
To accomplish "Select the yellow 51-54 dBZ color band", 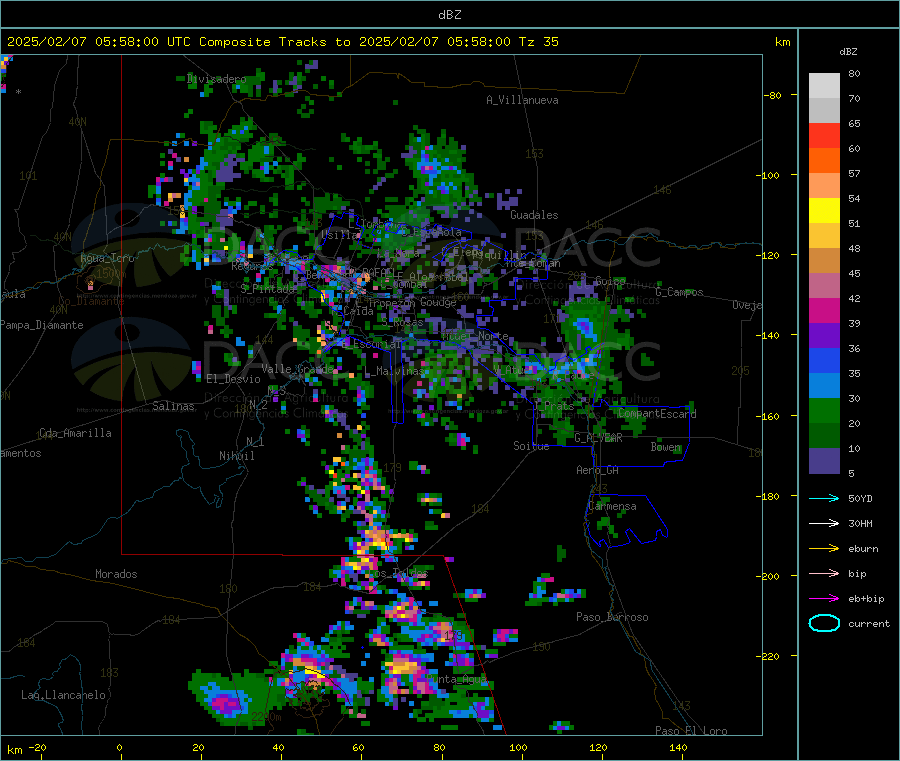I will pos(824,211).
